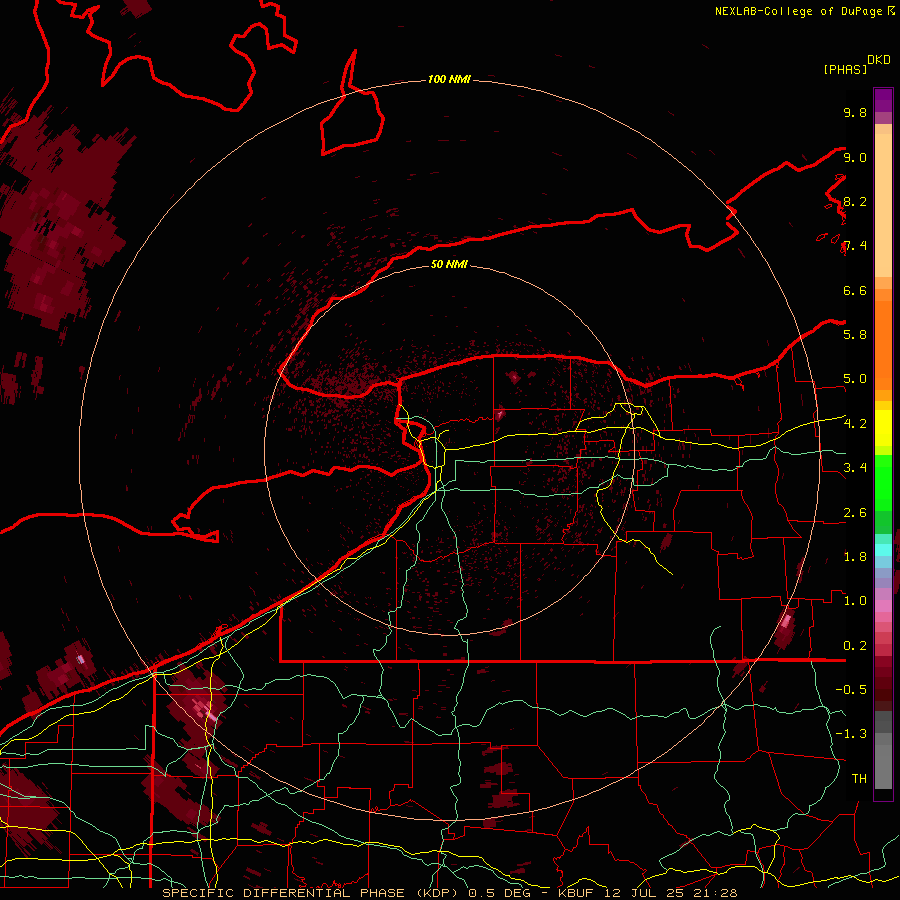Click the yellow segment of color bar
The image size is (900, 900).
tap(883, 428)
